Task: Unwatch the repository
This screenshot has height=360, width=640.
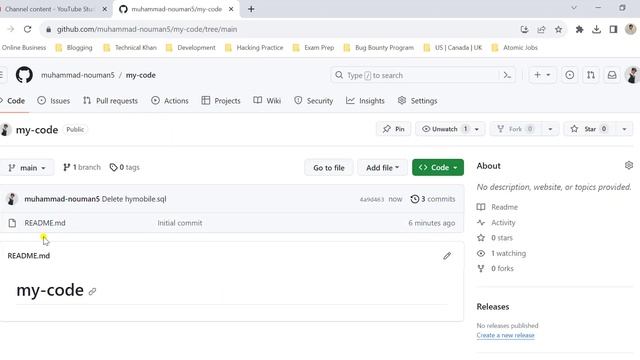Action: pos(444,129)
